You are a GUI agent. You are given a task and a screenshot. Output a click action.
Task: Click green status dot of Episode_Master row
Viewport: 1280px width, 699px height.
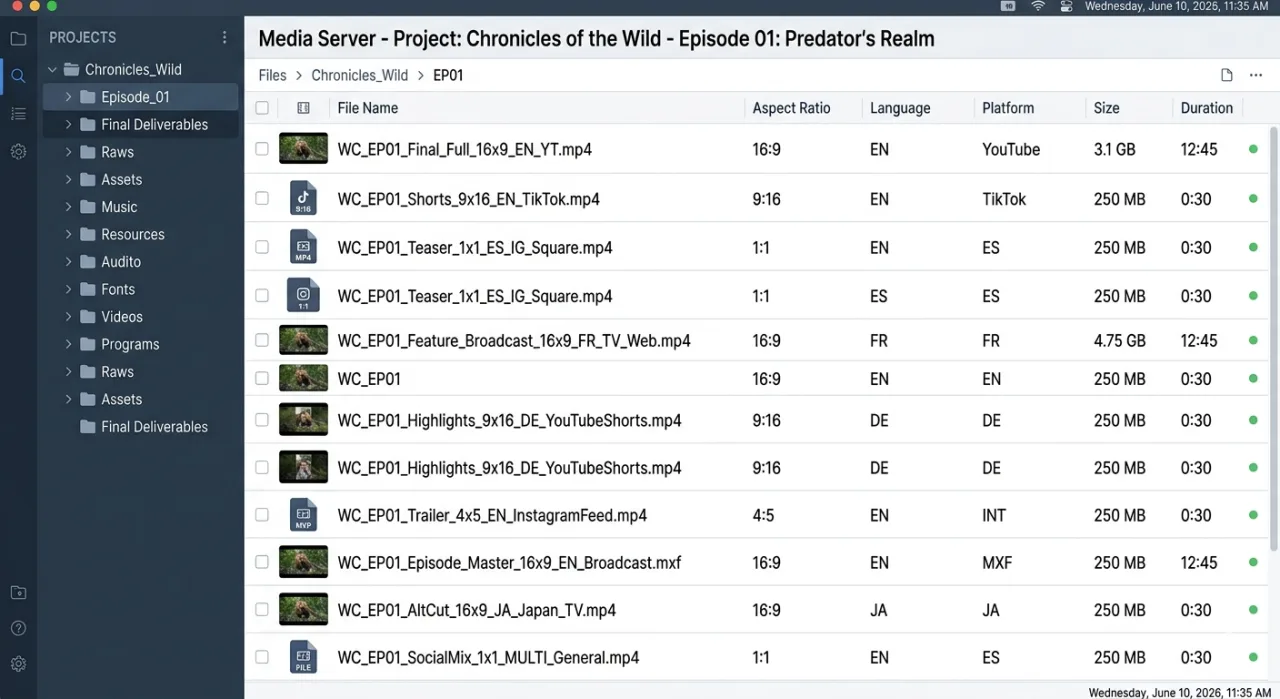1253,563
